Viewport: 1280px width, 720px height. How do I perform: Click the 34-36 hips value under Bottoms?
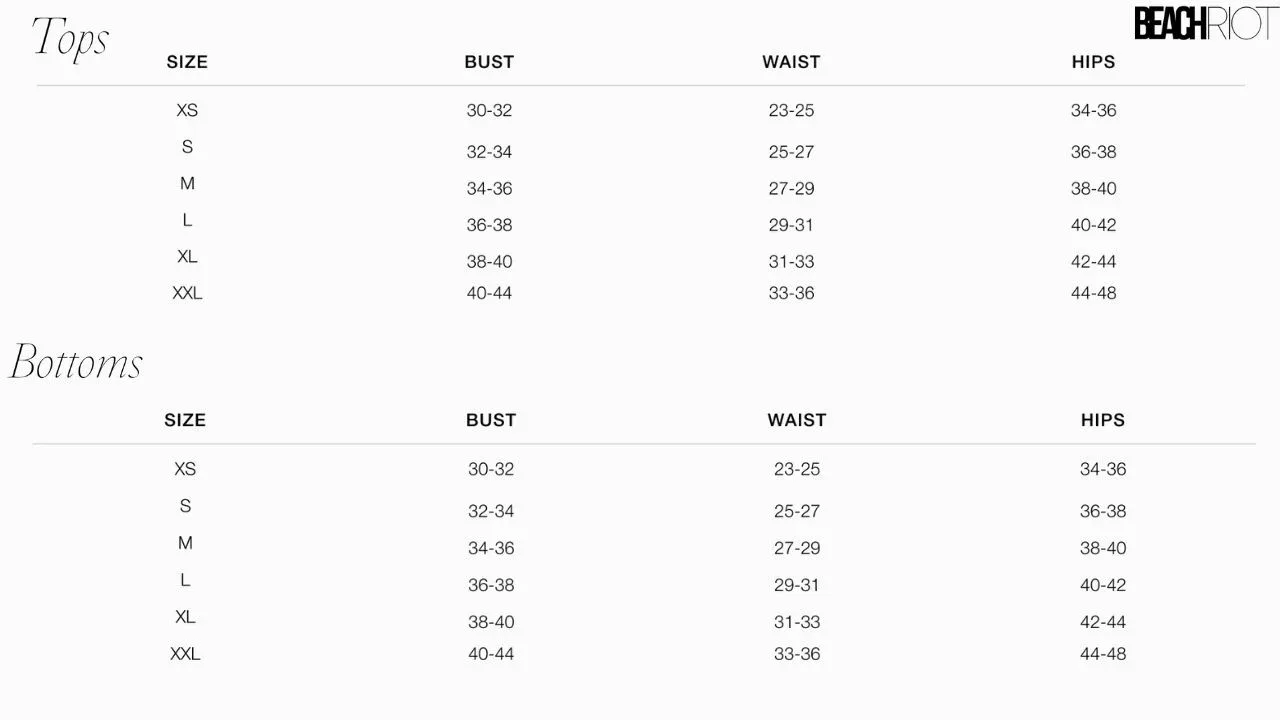1103,469
